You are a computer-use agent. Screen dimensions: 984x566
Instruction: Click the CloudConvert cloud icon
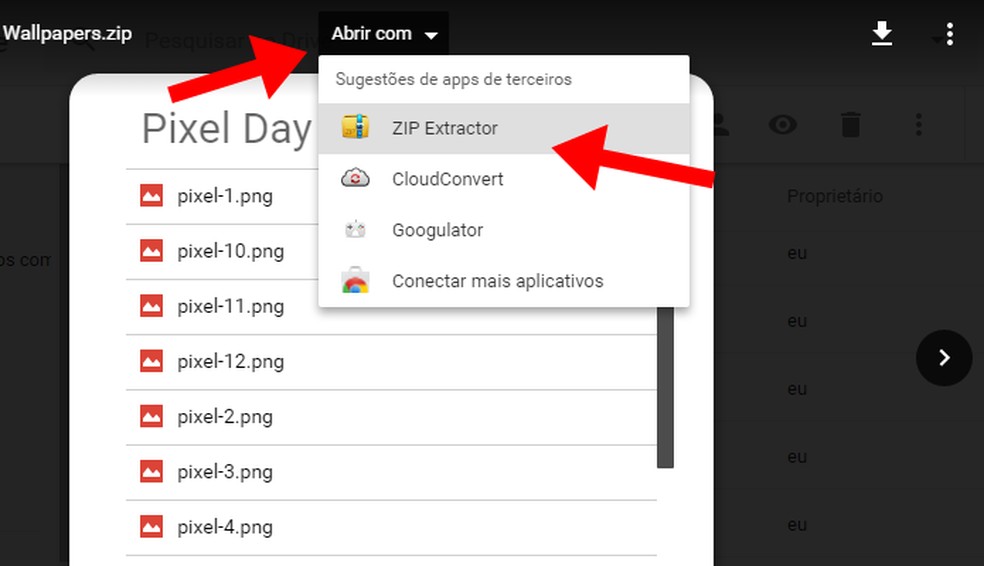(x=355, y=179)
